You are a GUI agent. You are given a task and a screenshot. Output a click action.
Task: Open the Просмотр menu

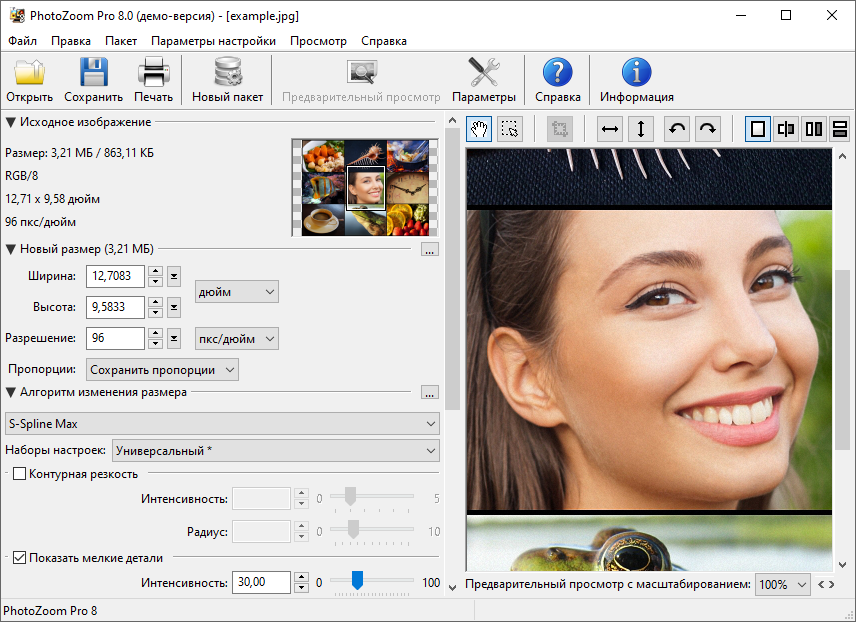tap(316, 41)
